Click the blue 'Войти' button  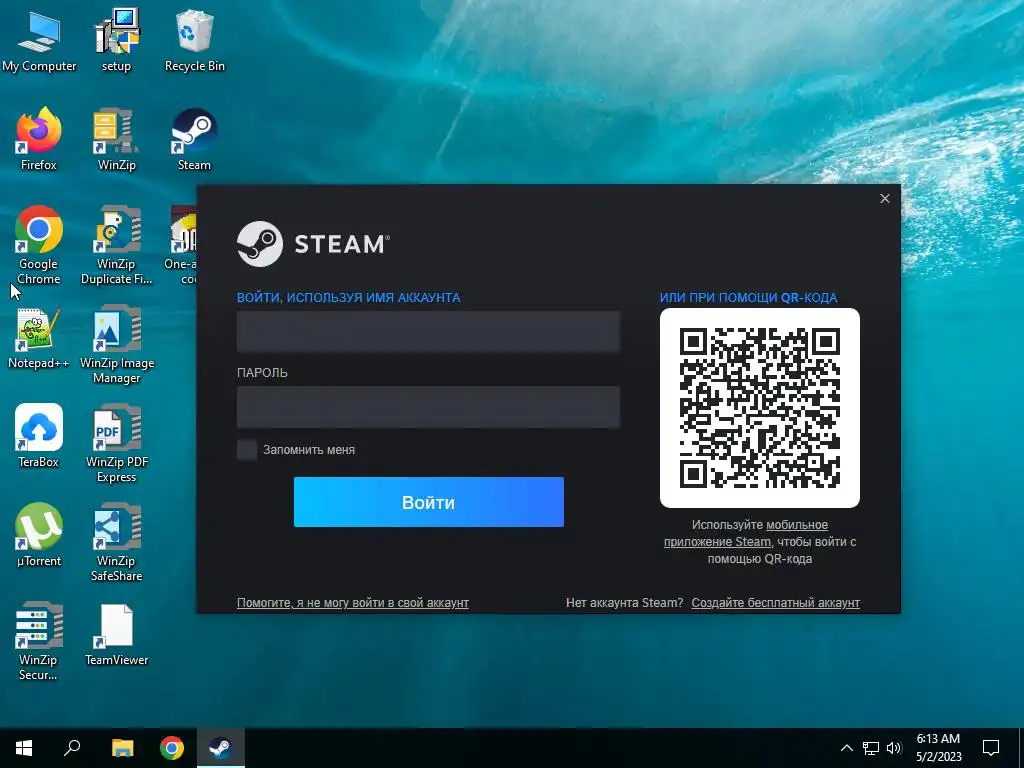[428, 502]
